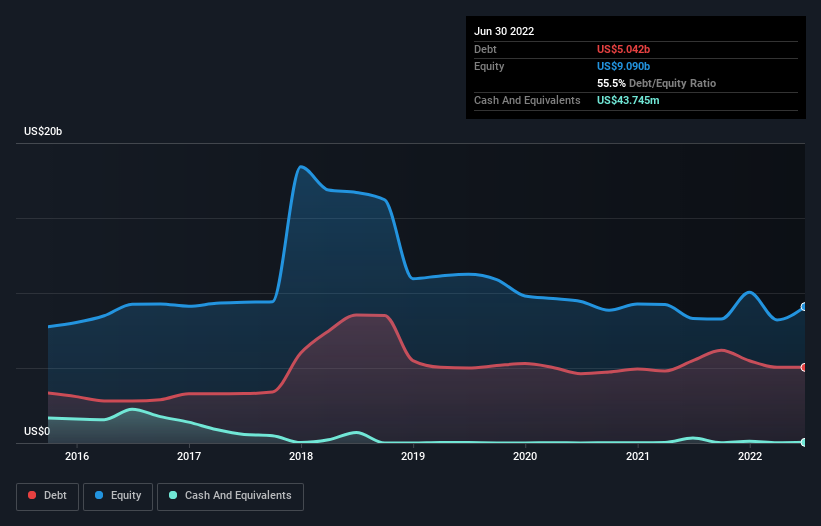Toggle Cash And Equivalents legend button
Viewport: 821px width, 526px height.
click(x=230, y=496)
